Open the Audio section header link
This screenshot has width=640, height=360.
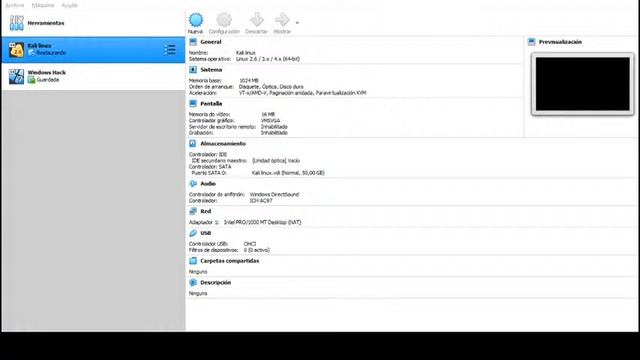(208, 184)
